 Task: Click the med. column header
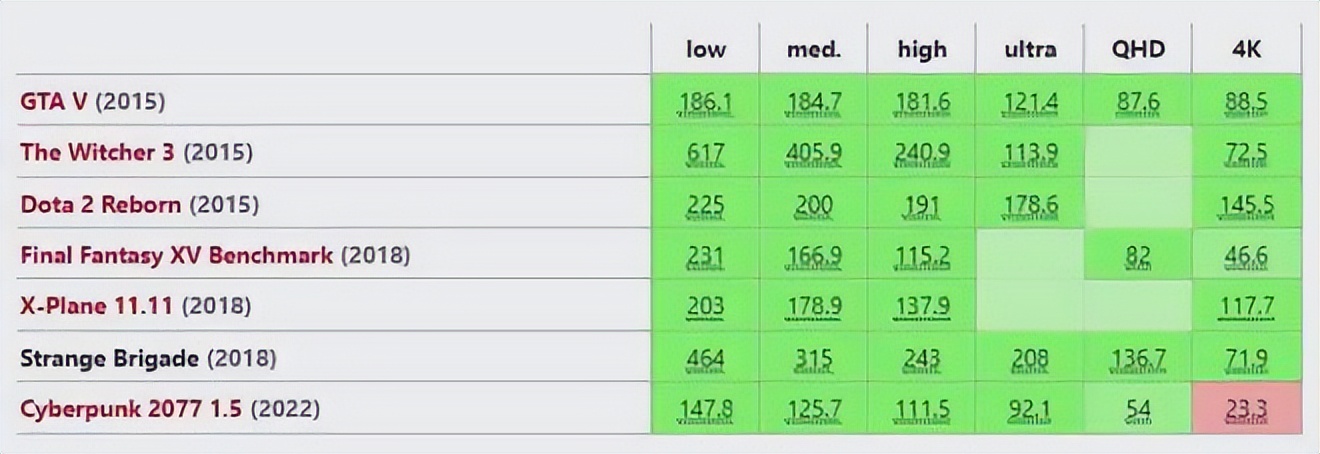point(814,50)
